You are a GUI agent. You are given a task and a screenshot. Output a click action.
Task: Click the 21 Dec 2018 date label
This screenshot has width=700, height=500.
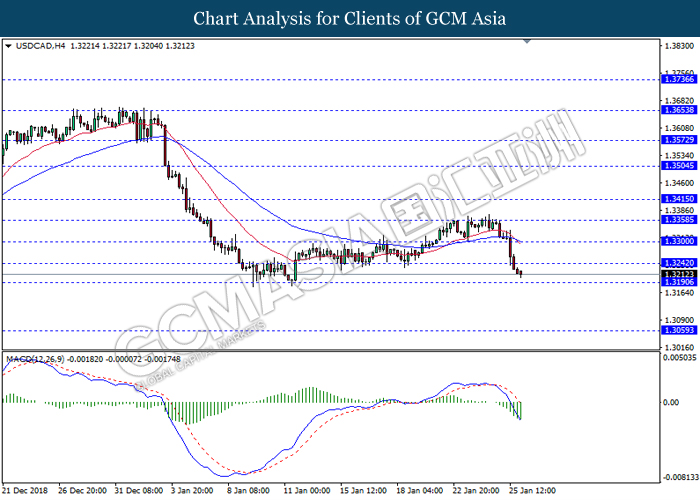click(x=25, y=491)
